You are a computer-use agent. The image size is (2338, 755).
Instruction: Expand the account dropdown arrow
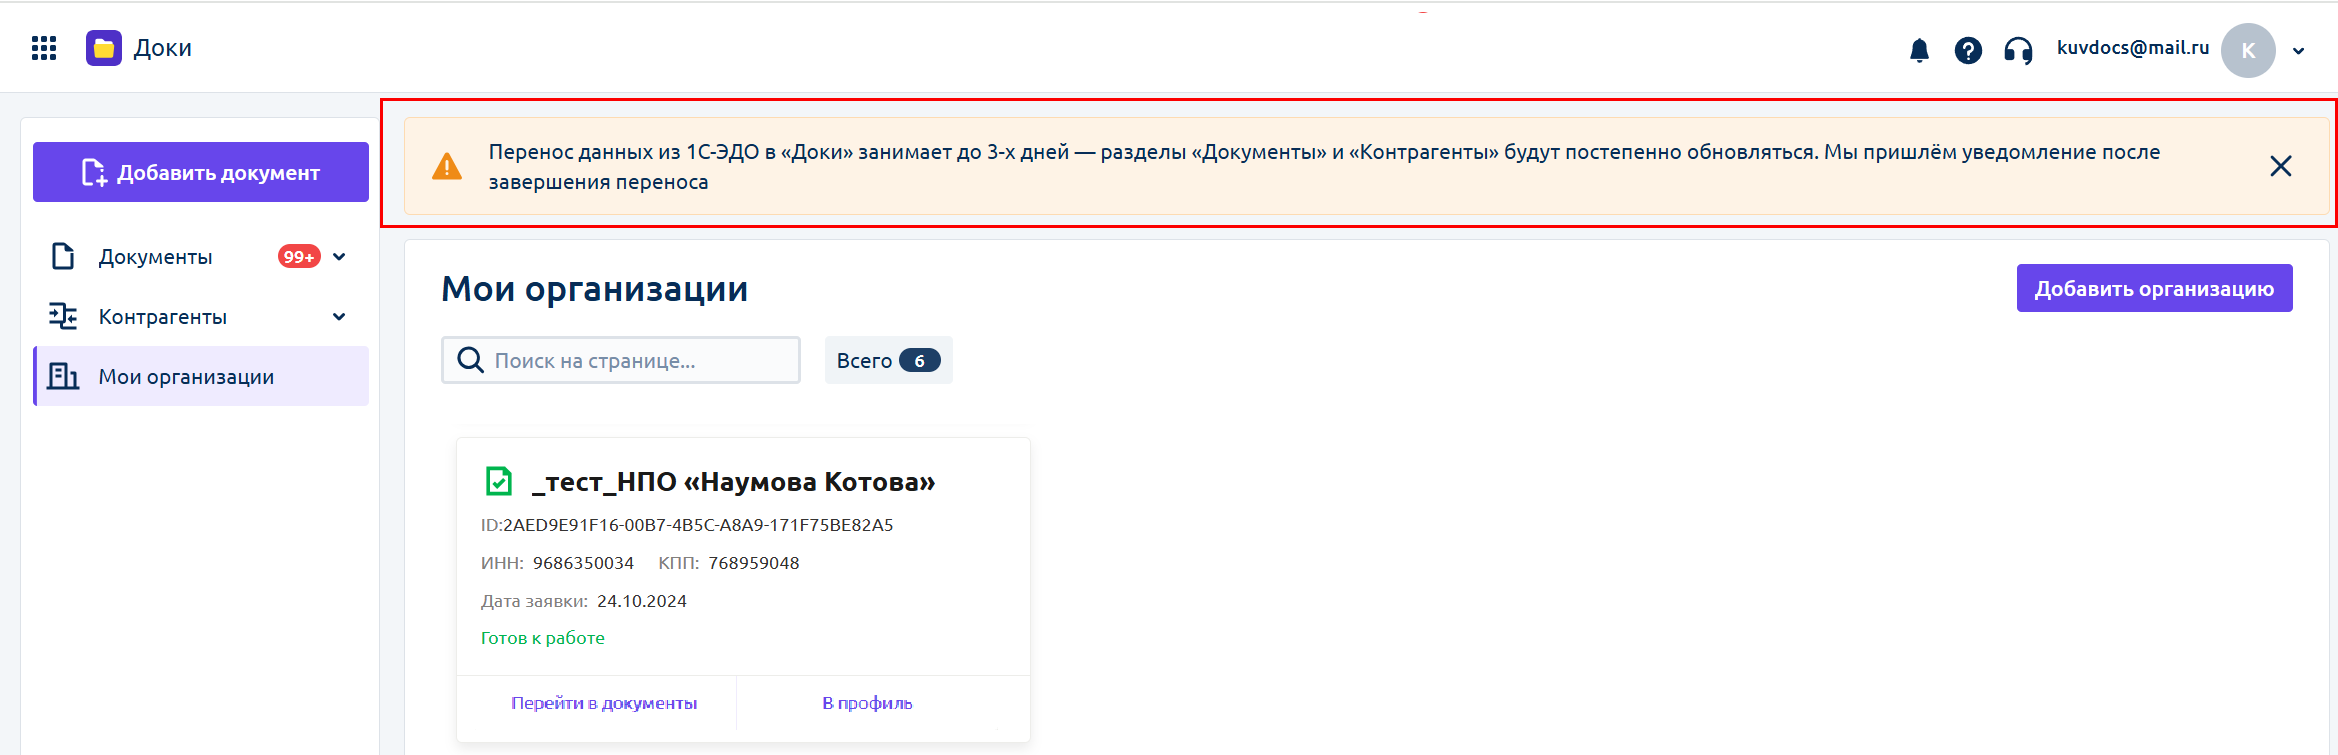click(x=2298, y=51)
